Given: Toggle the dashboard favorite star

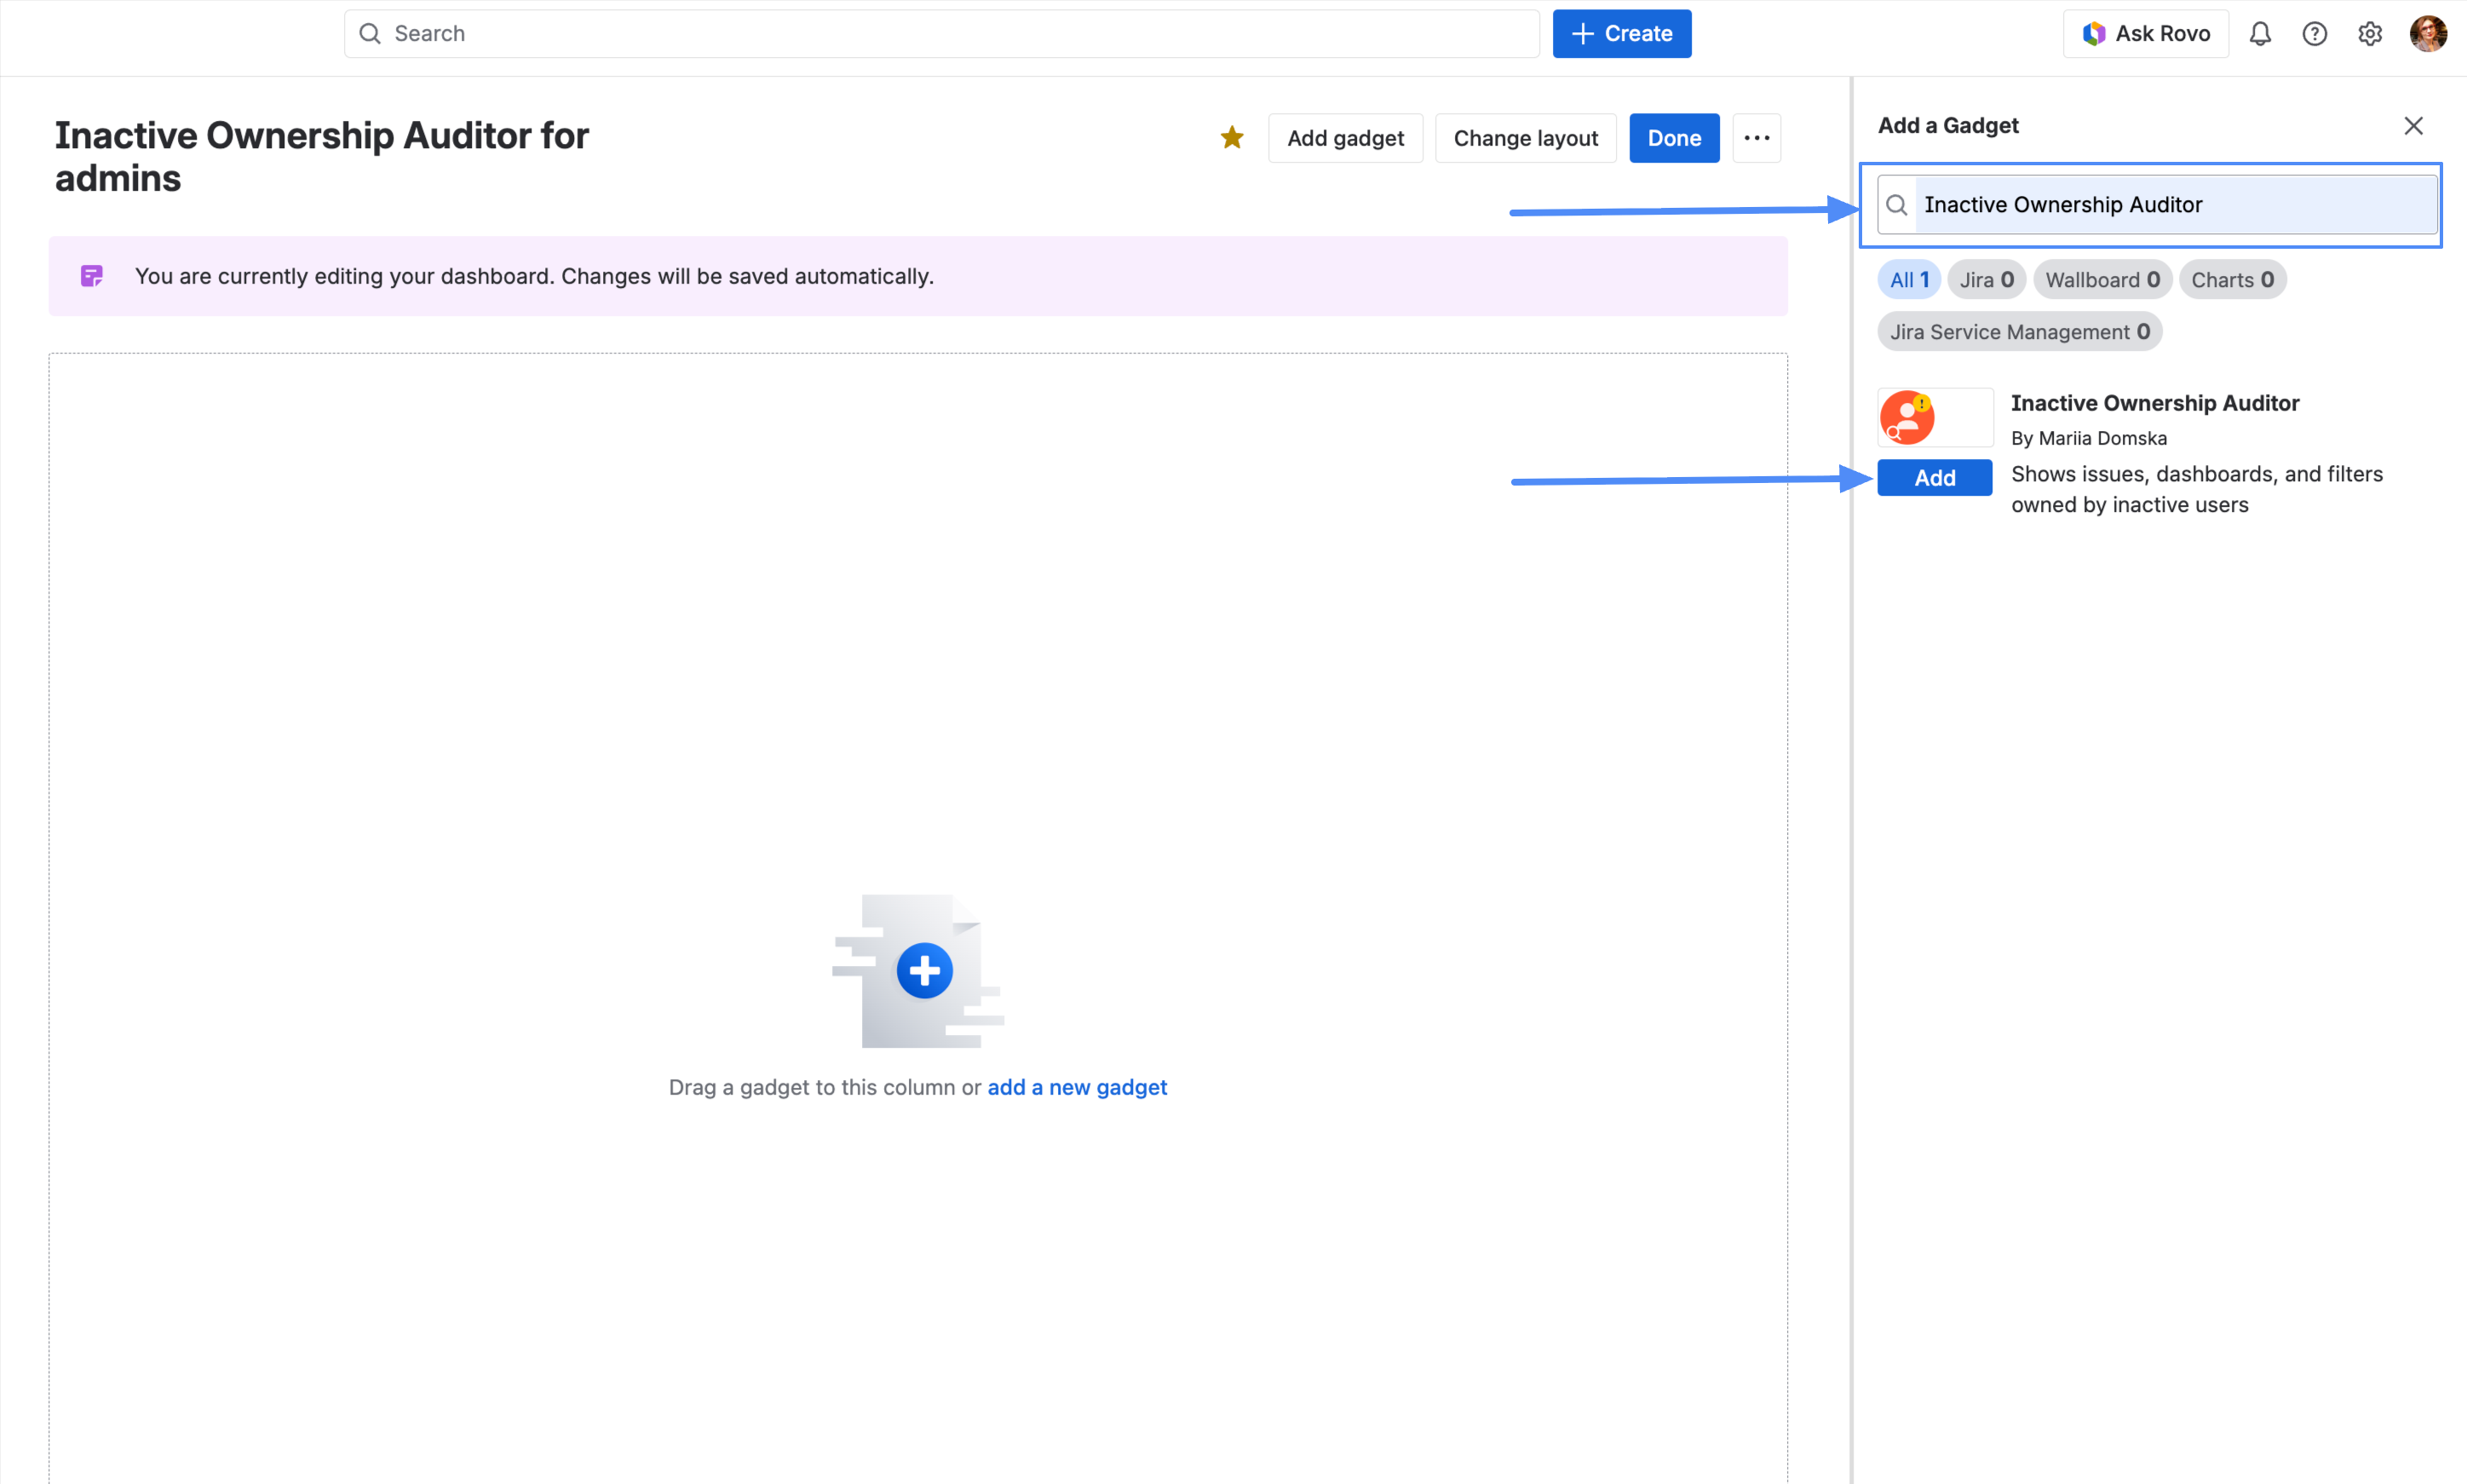Looking at the screenshot, I should [x=1232, y=138].
